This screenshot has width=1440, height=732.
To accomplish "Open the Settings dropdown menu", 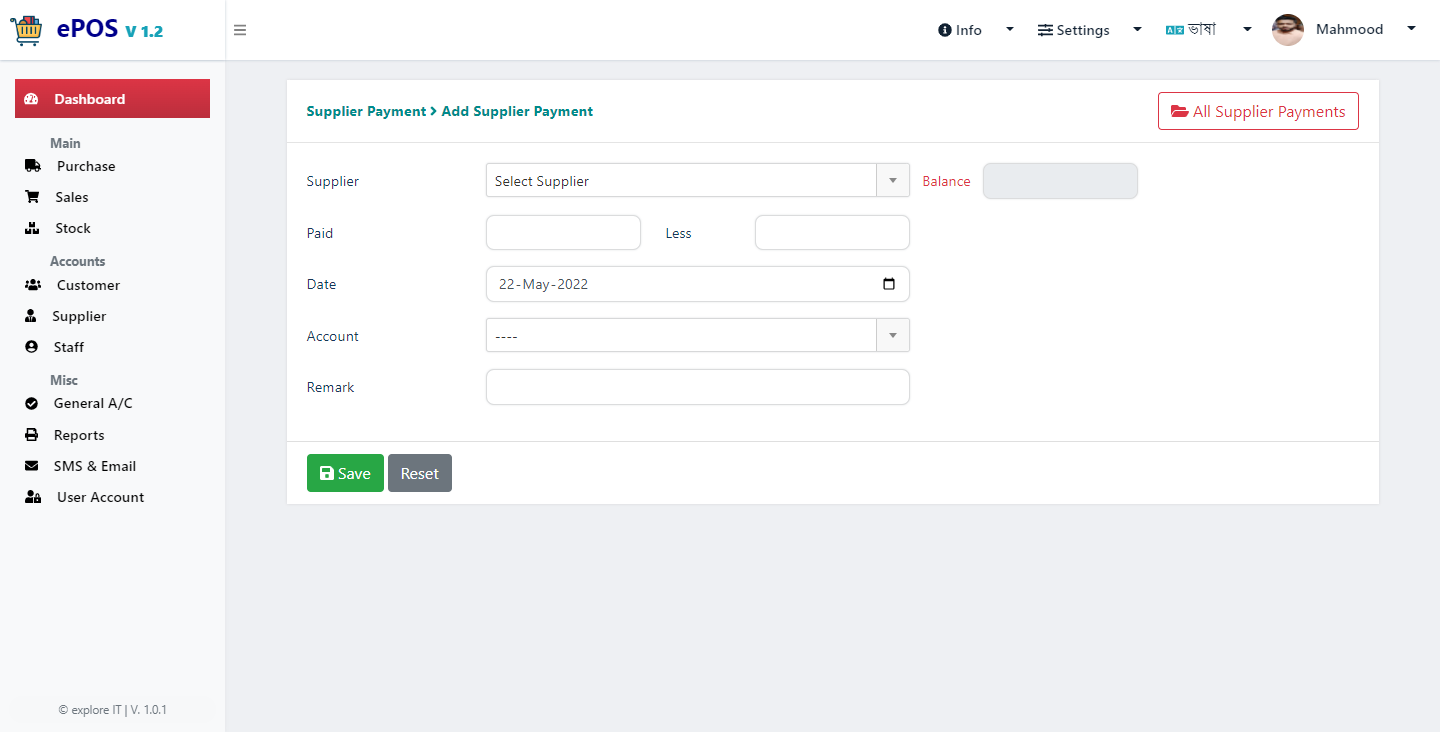I will [x=1090, y=30].
